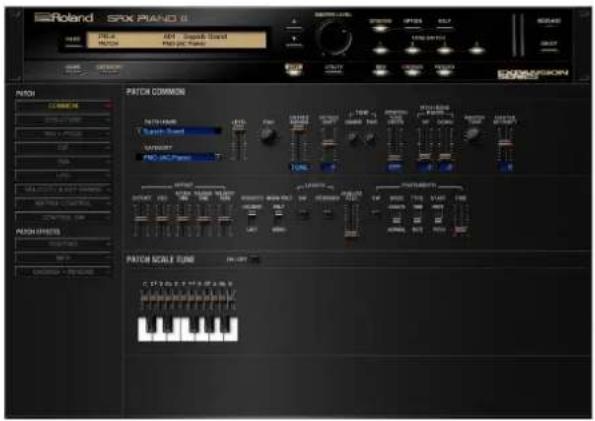595x421 pixels.
Task: Toggle TONE SWITCH 4
Action: [477, 49]
